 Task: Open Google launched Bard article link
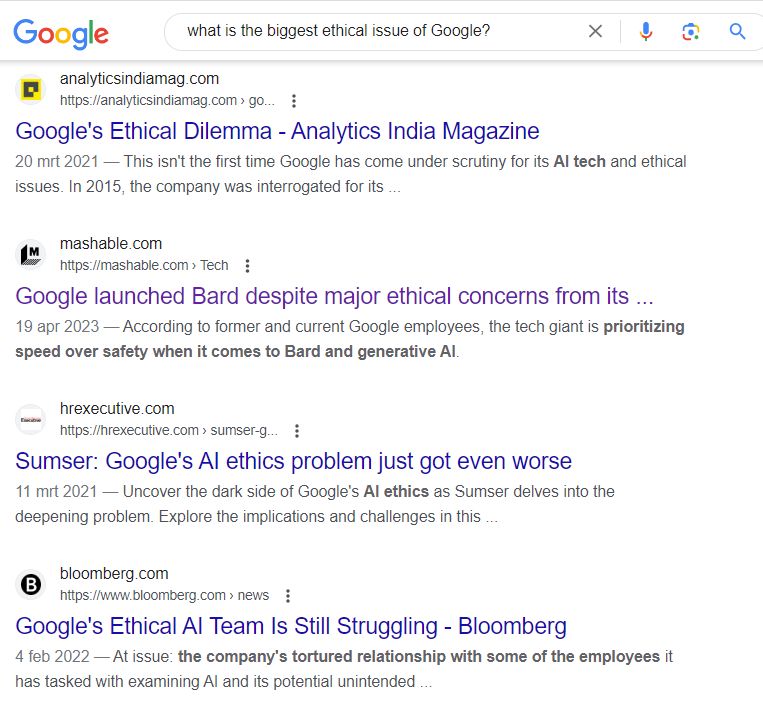[334, 296]
